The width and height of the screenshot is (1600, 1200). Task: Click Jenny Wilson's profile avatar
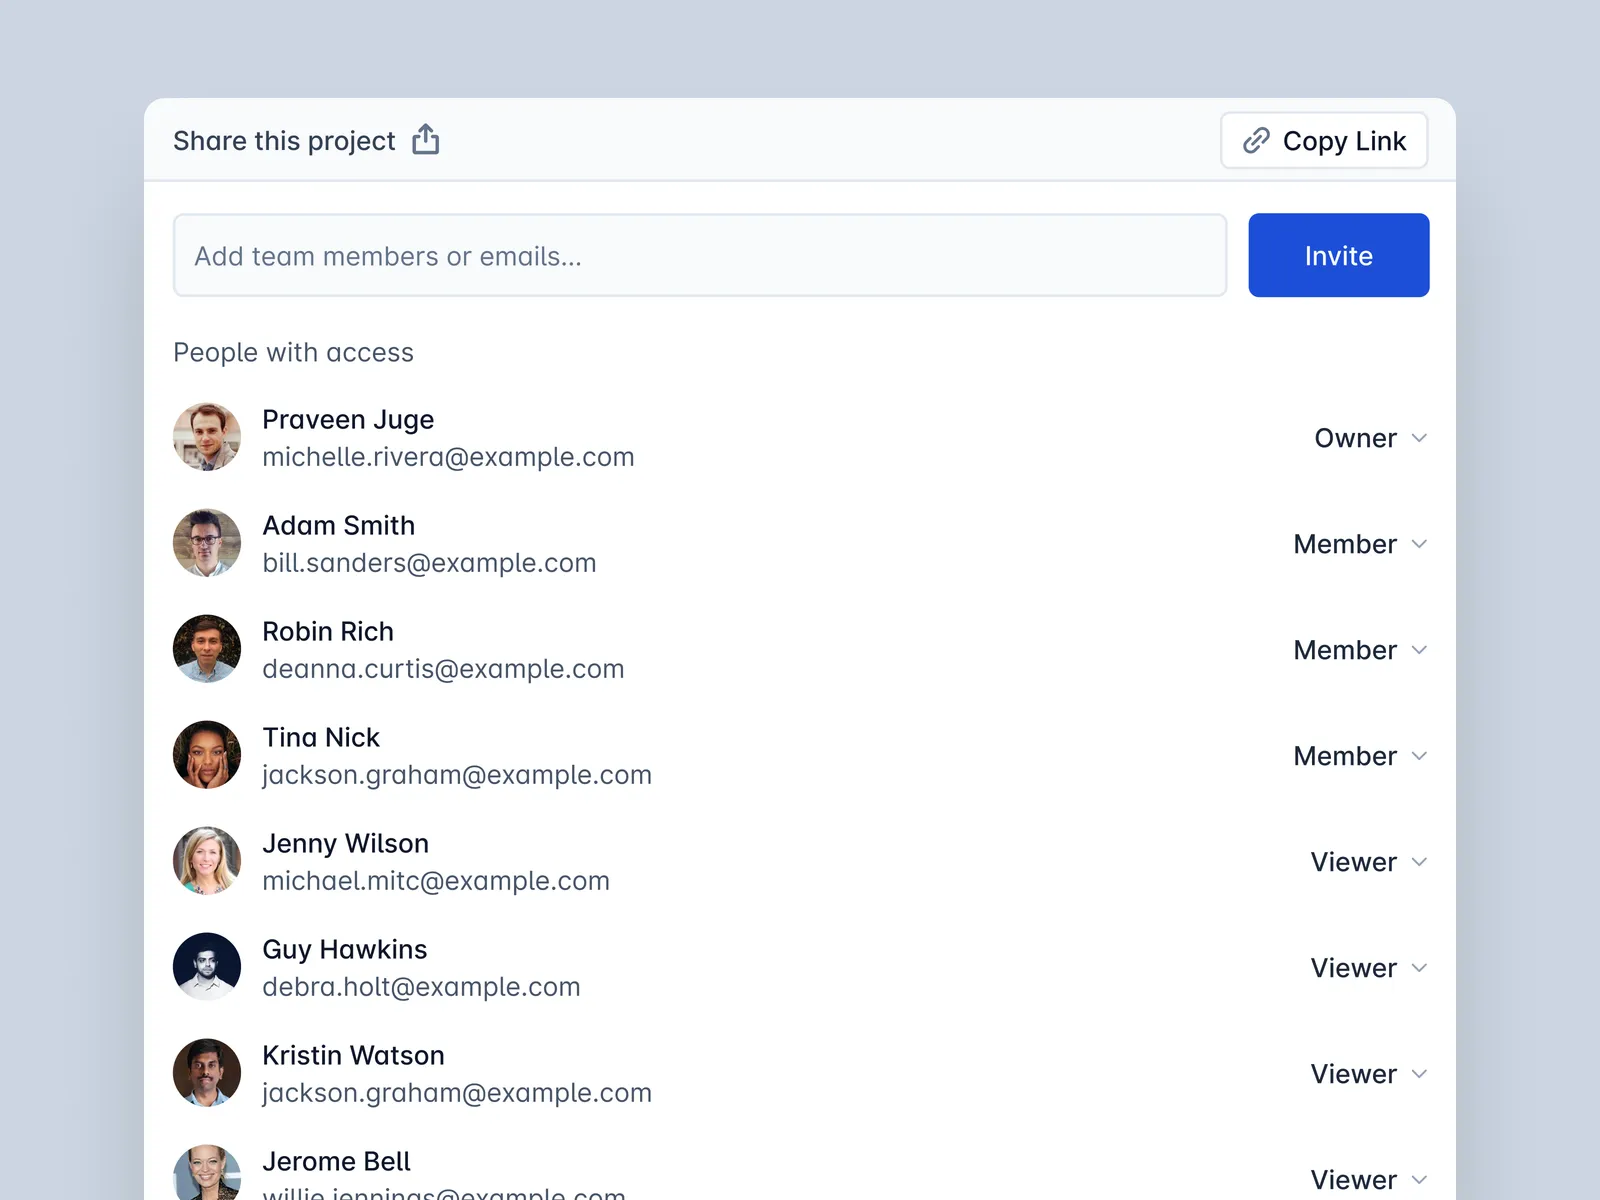pyautogui.click(x=207, y=862)
